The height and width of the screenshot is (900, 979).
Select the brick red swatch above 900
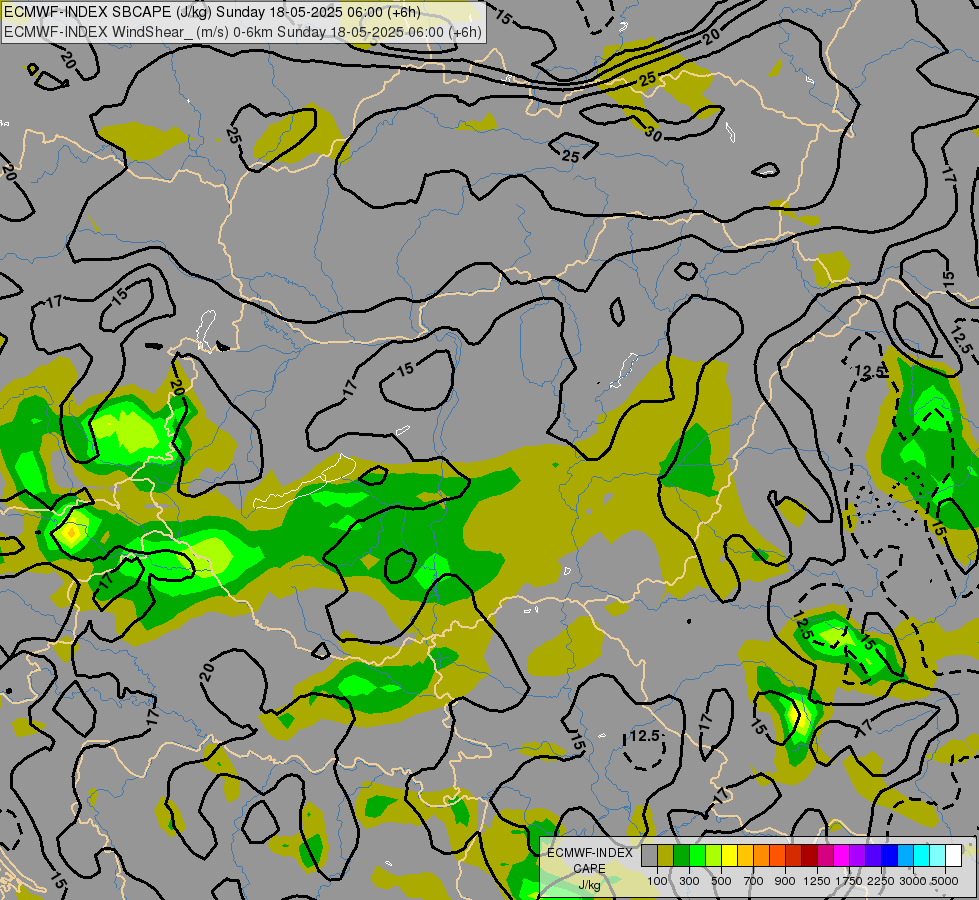(x=794, y=855)
